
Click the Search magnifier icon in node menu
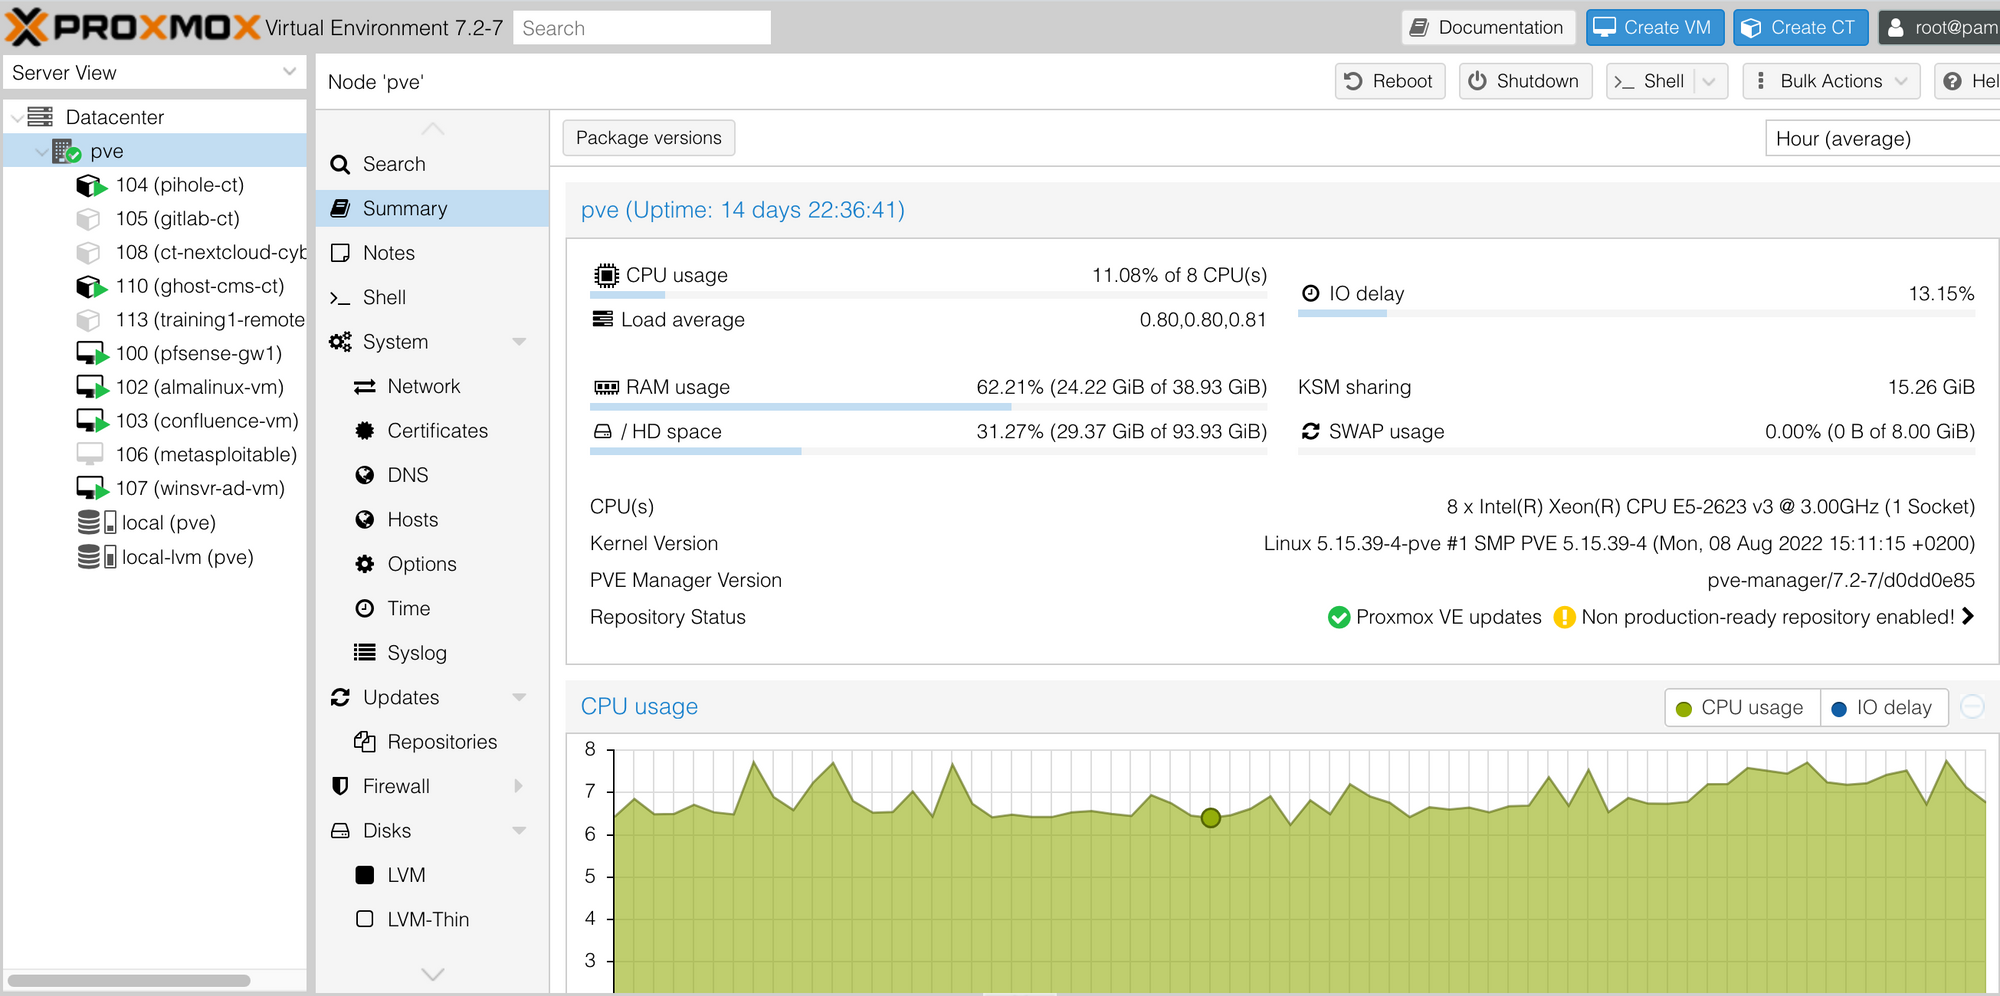point(340,165)
